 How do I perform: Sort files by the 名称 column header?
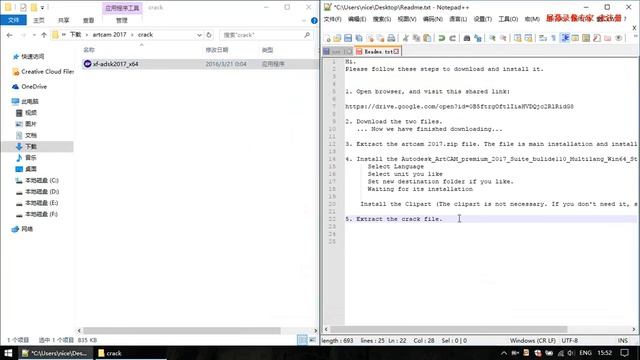coord(89,50)
